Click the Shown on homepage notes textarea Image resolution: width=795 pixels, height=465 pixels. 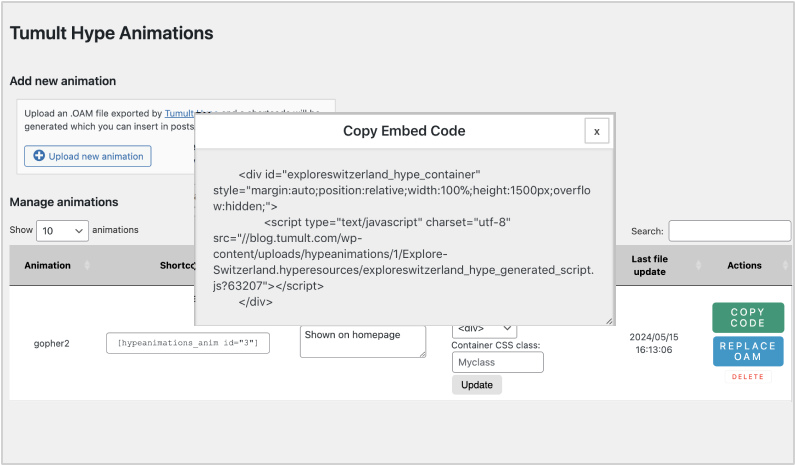pos(362,341)
